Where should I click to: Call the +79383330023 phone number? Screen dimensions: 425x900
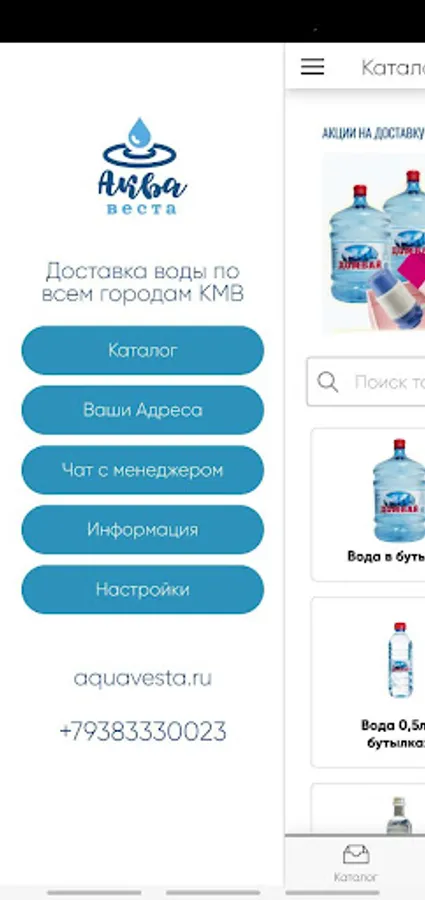(142, 731)
